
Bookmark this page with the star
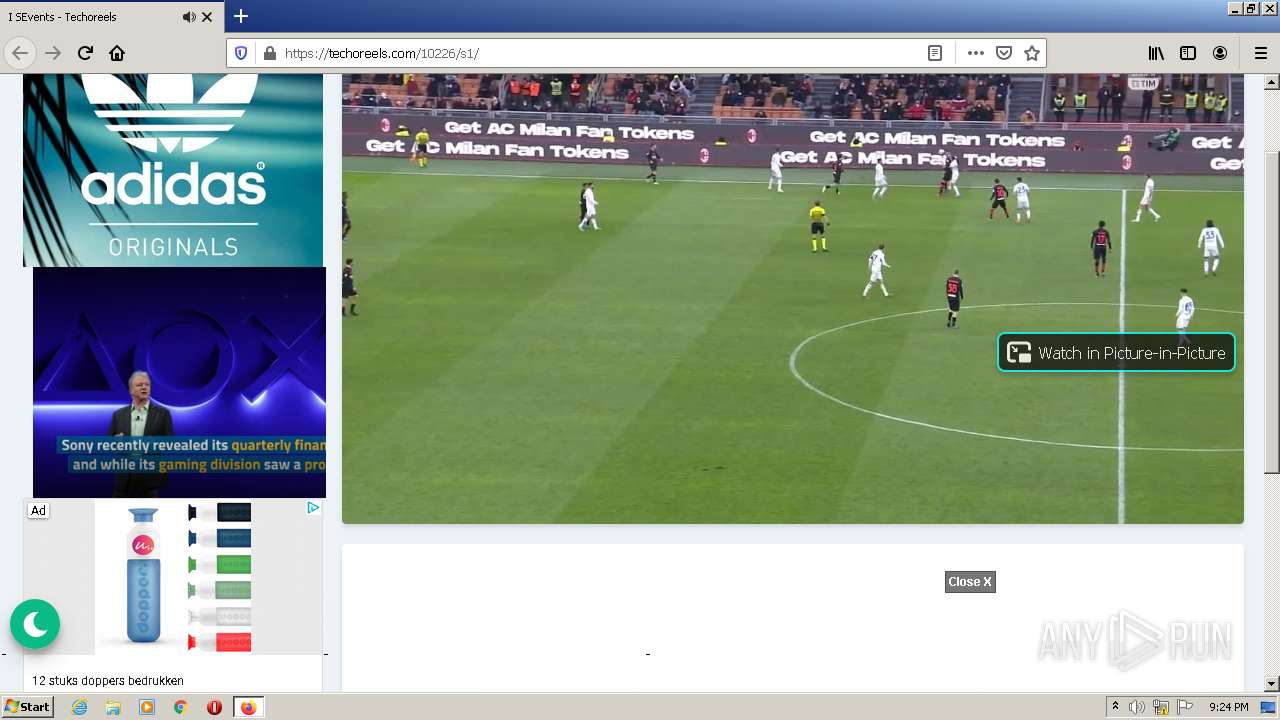(x=1032, y=53)
